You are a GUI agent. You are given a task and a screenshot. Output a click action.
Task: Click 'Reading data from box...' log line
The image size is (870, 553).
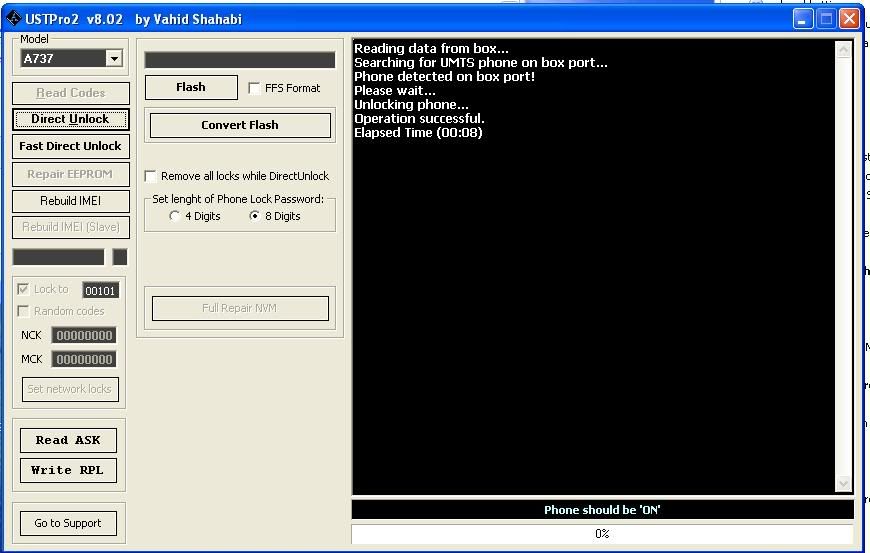click(431, 49)
